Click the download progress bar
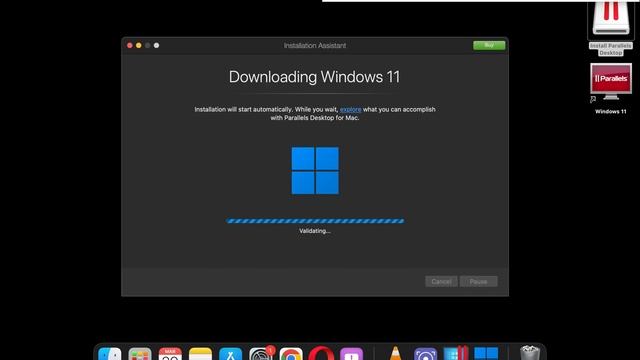 [315, 221]
